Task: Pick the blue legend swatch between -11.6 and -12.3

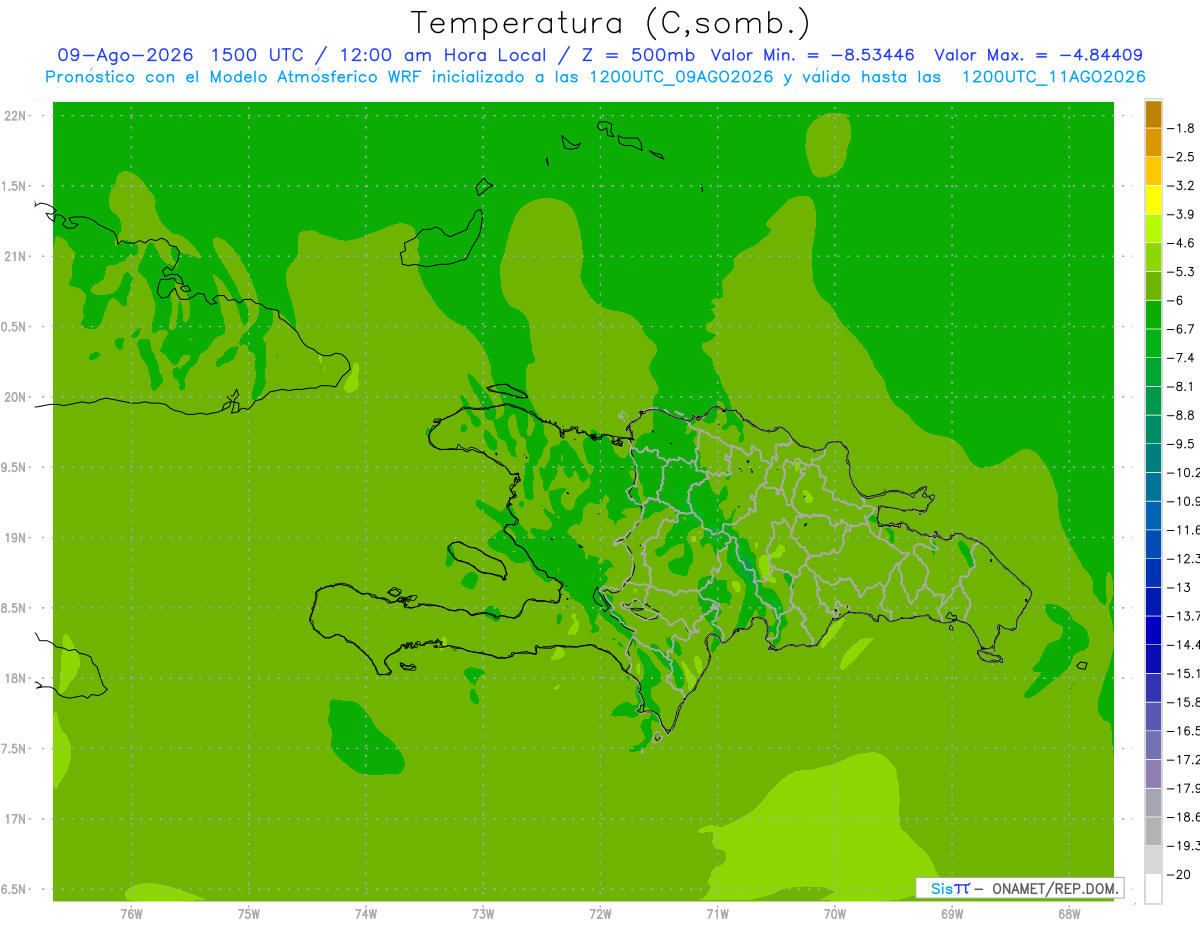Action: tap(1153, 544)
